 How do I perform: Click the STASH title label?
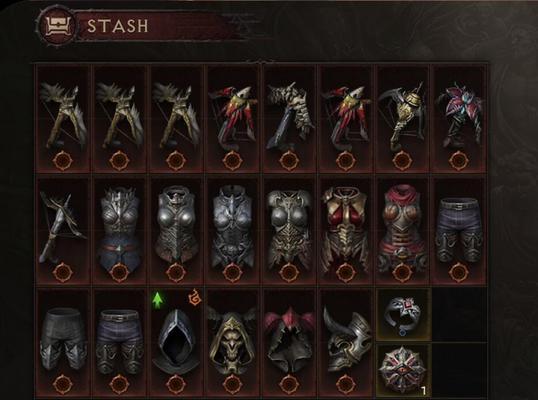118,26
